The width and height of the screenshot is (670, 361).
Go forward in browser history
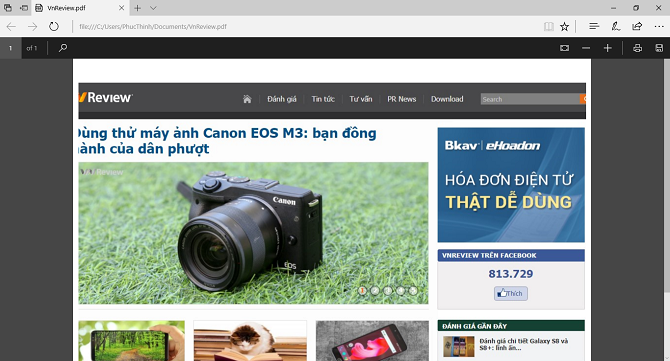(x=32, y=26)
